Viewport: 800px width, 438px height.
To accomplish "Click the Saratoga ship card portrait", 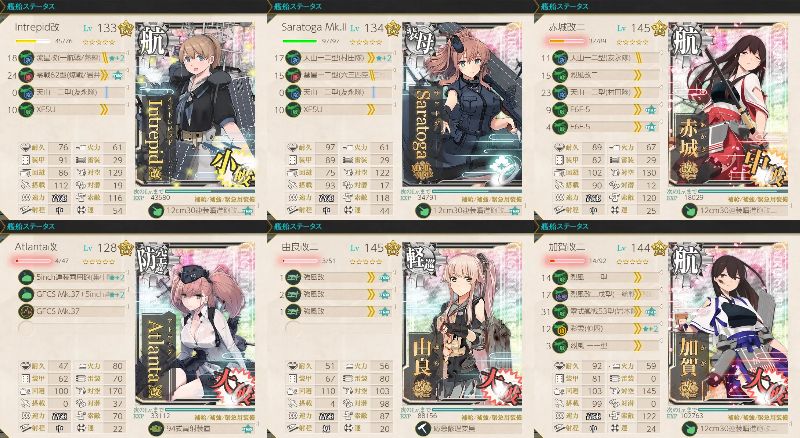I will coord(462,105).
